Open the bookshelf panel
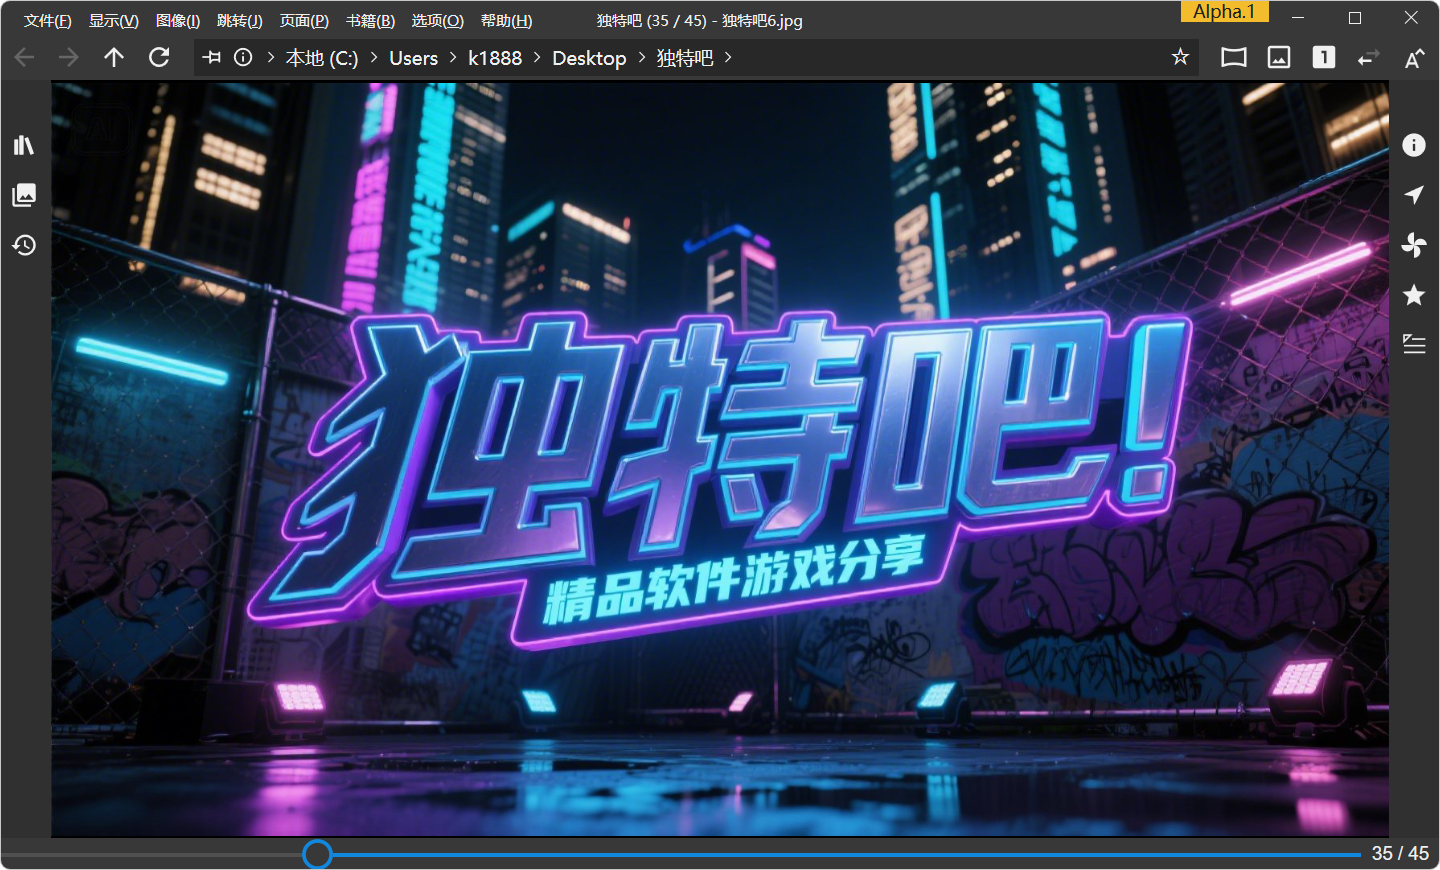The image size is (1440, 870). point(24,146)
